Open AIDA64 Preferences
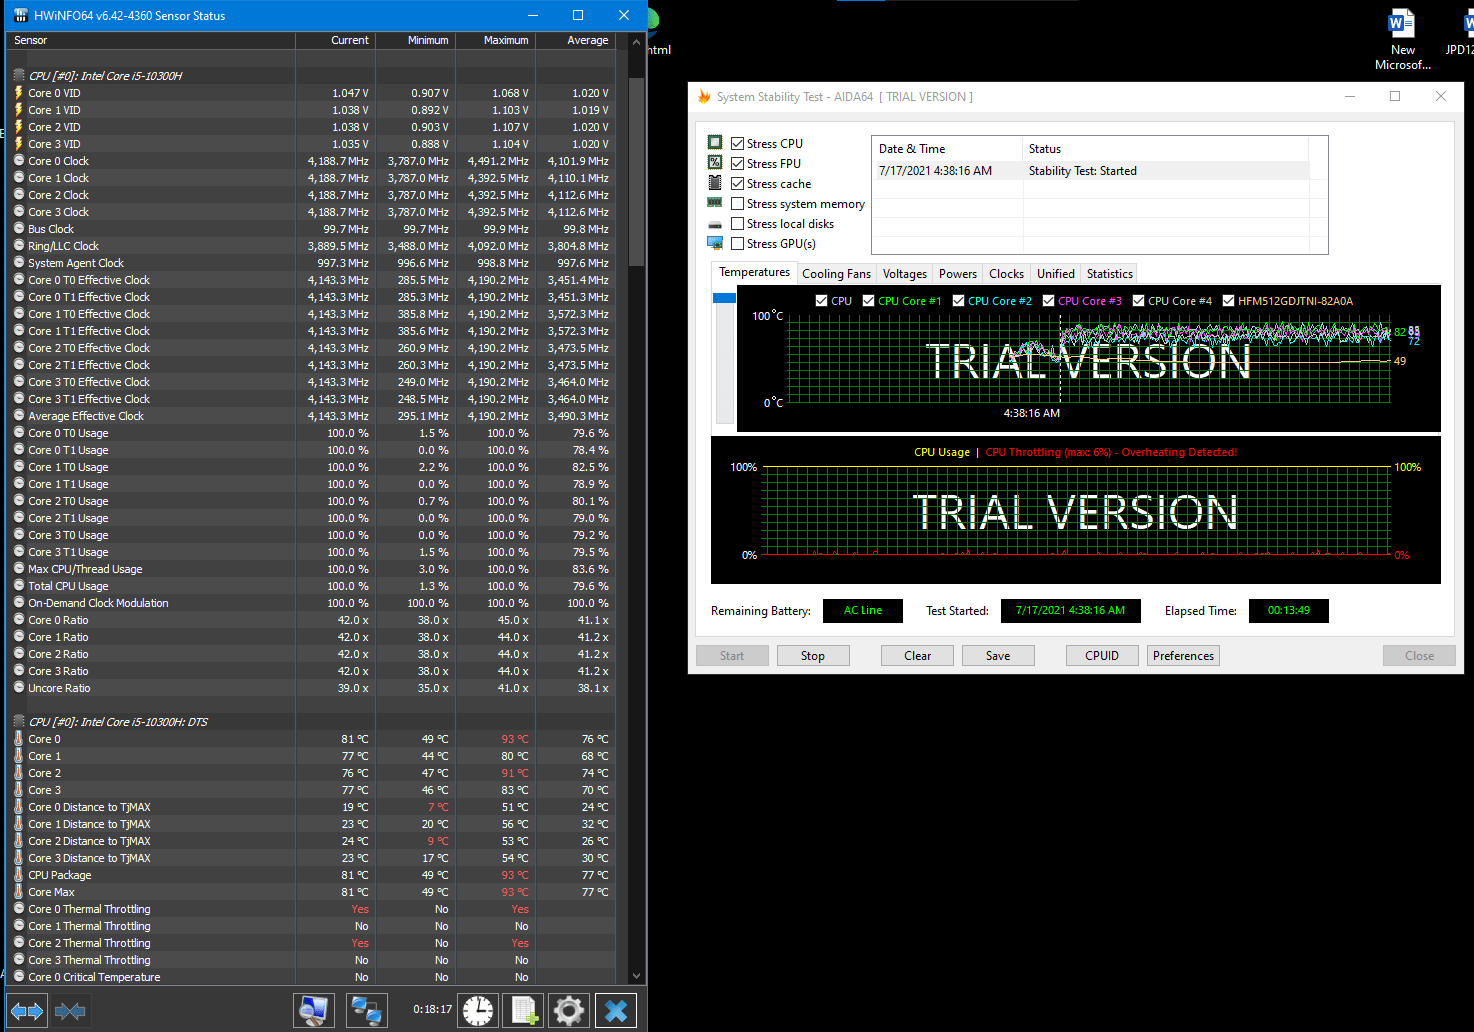 tap(1183, 656)
